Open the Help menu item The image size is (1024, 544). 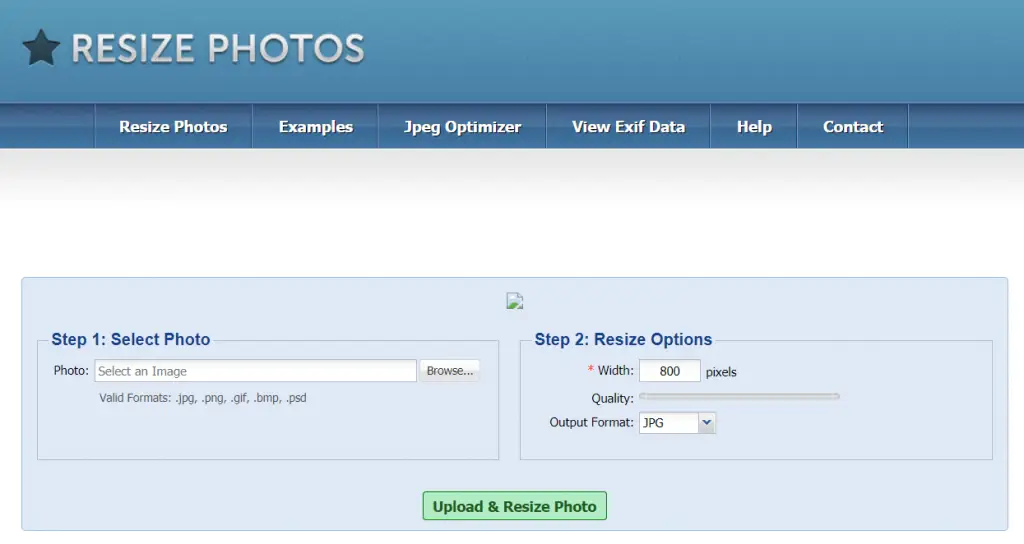(754, 127)
